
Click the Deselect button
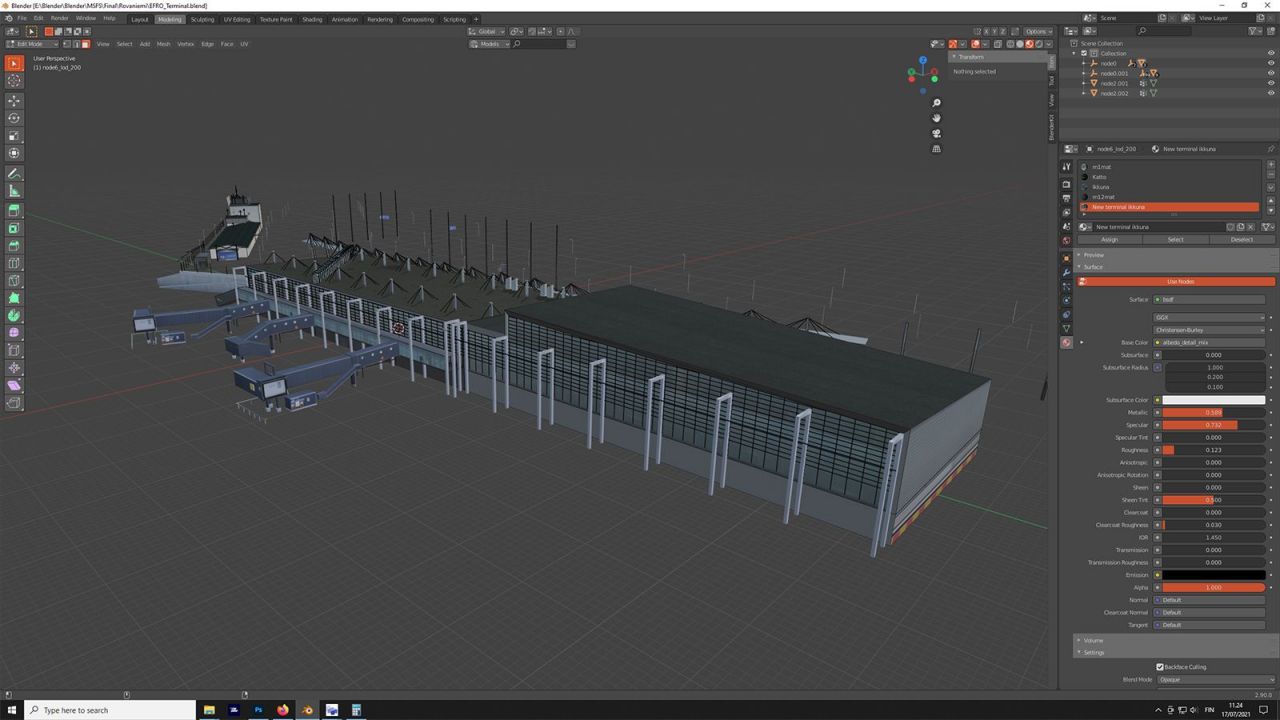point(1242,239)
